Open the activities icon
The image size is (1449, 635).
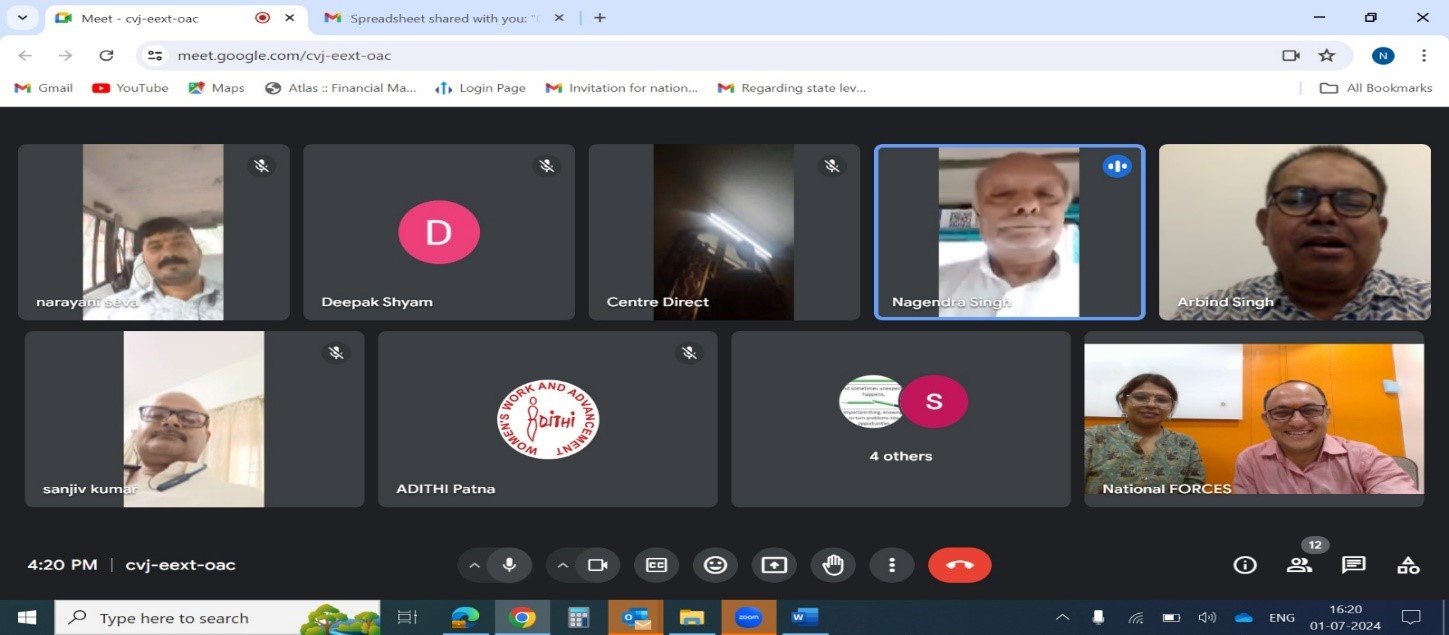[x=1408, y=565]
